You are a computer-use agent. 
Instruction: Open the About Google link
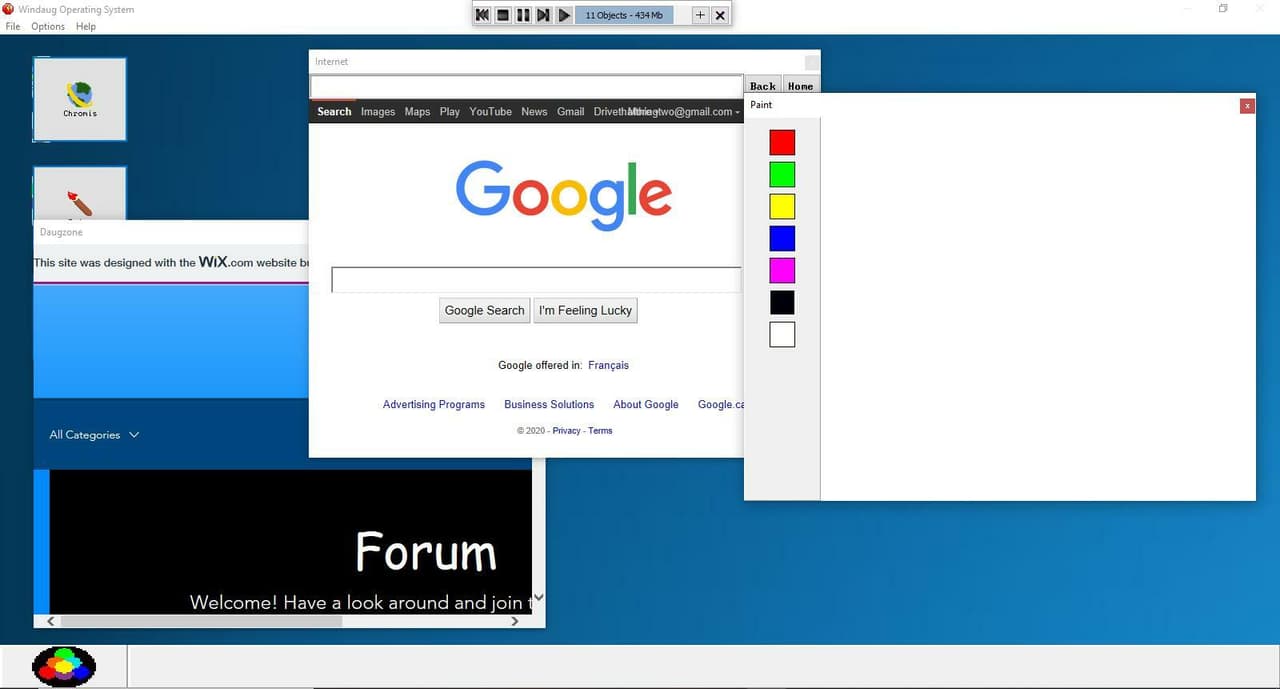pos(646,404)
